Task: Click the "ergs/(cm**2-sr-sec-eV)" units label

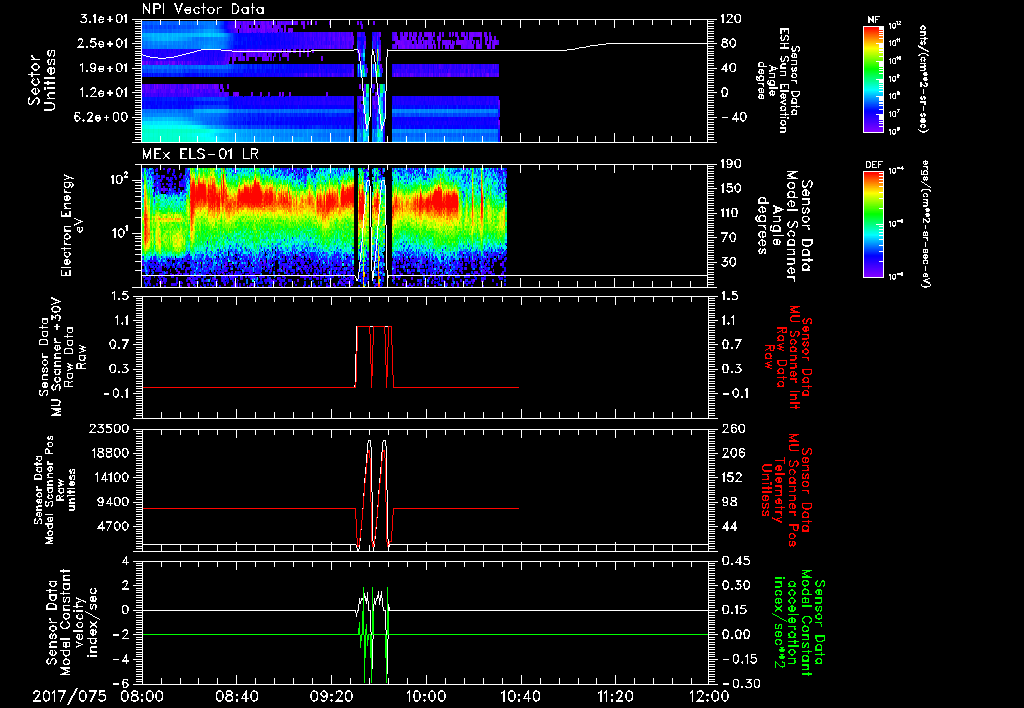Action: point(925,225)
